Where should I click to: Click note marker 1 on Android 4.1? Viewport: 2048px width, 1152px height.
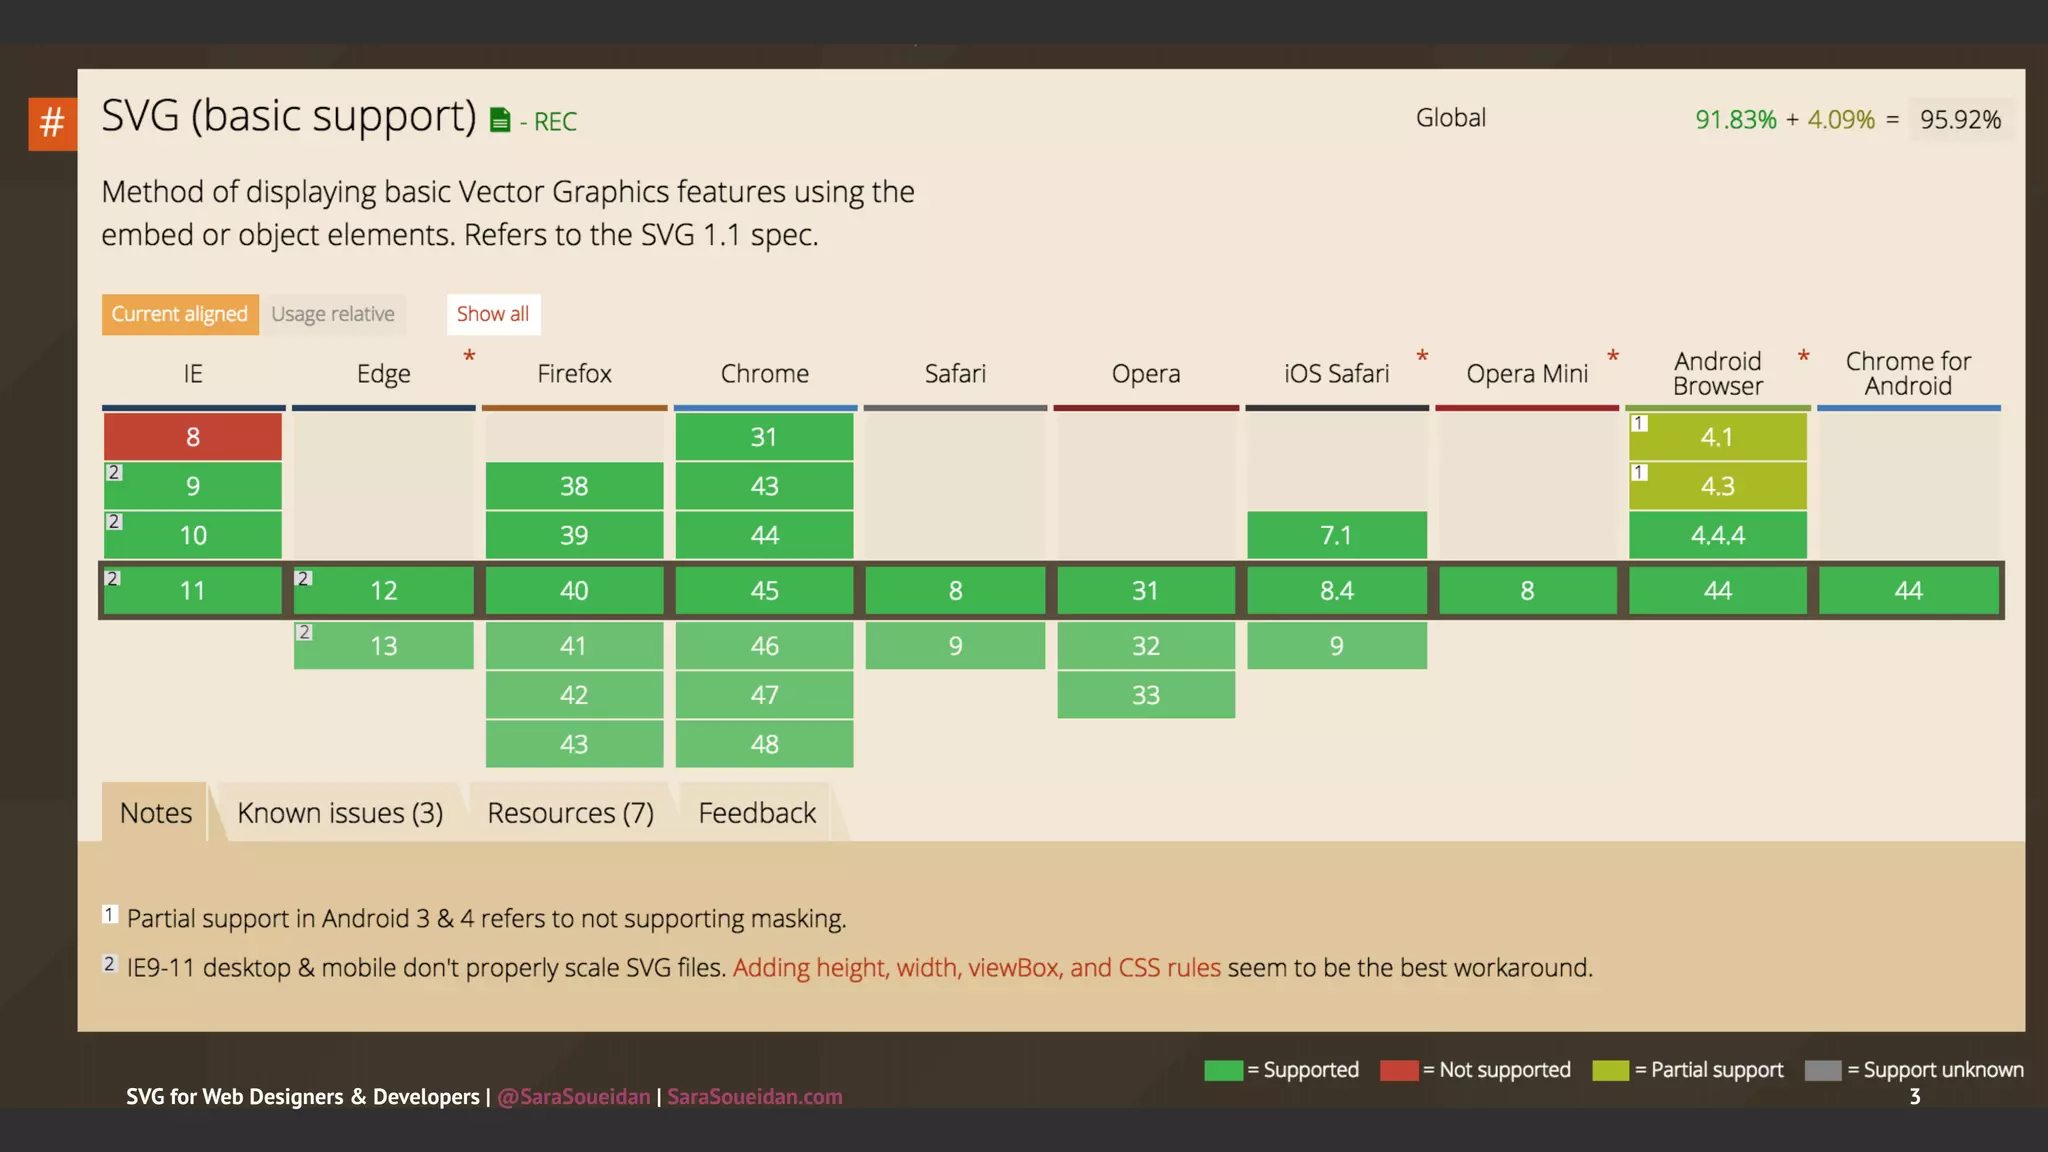(x=1639, y=423)
